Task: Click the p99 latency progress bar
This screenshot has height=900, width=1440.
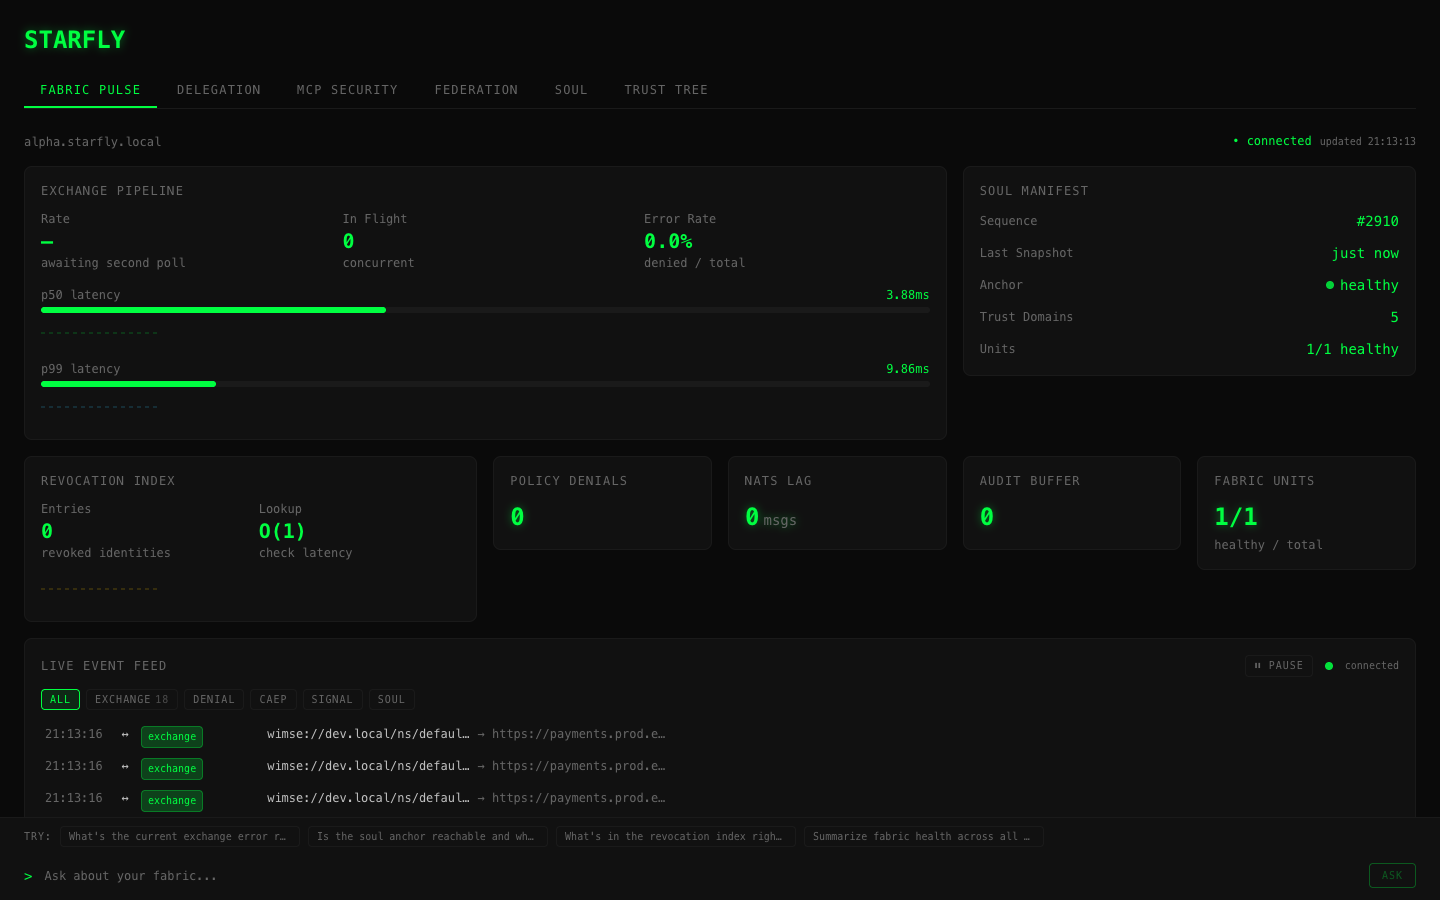Action: tap(485, 384)
